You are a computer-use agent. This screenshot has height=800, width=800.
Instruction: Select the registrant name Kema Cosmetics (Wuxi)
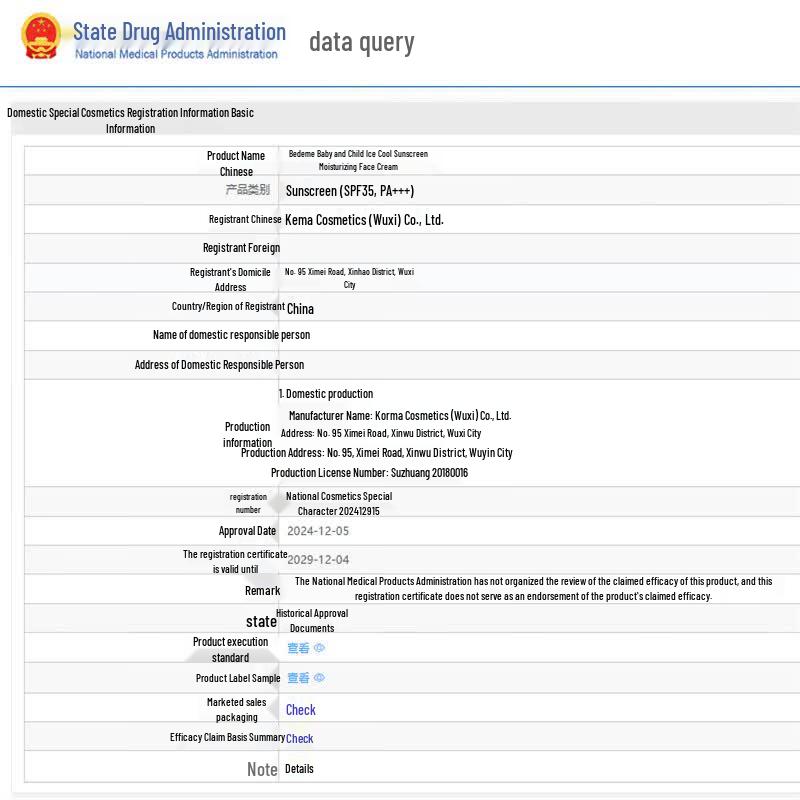pos(364,220)
